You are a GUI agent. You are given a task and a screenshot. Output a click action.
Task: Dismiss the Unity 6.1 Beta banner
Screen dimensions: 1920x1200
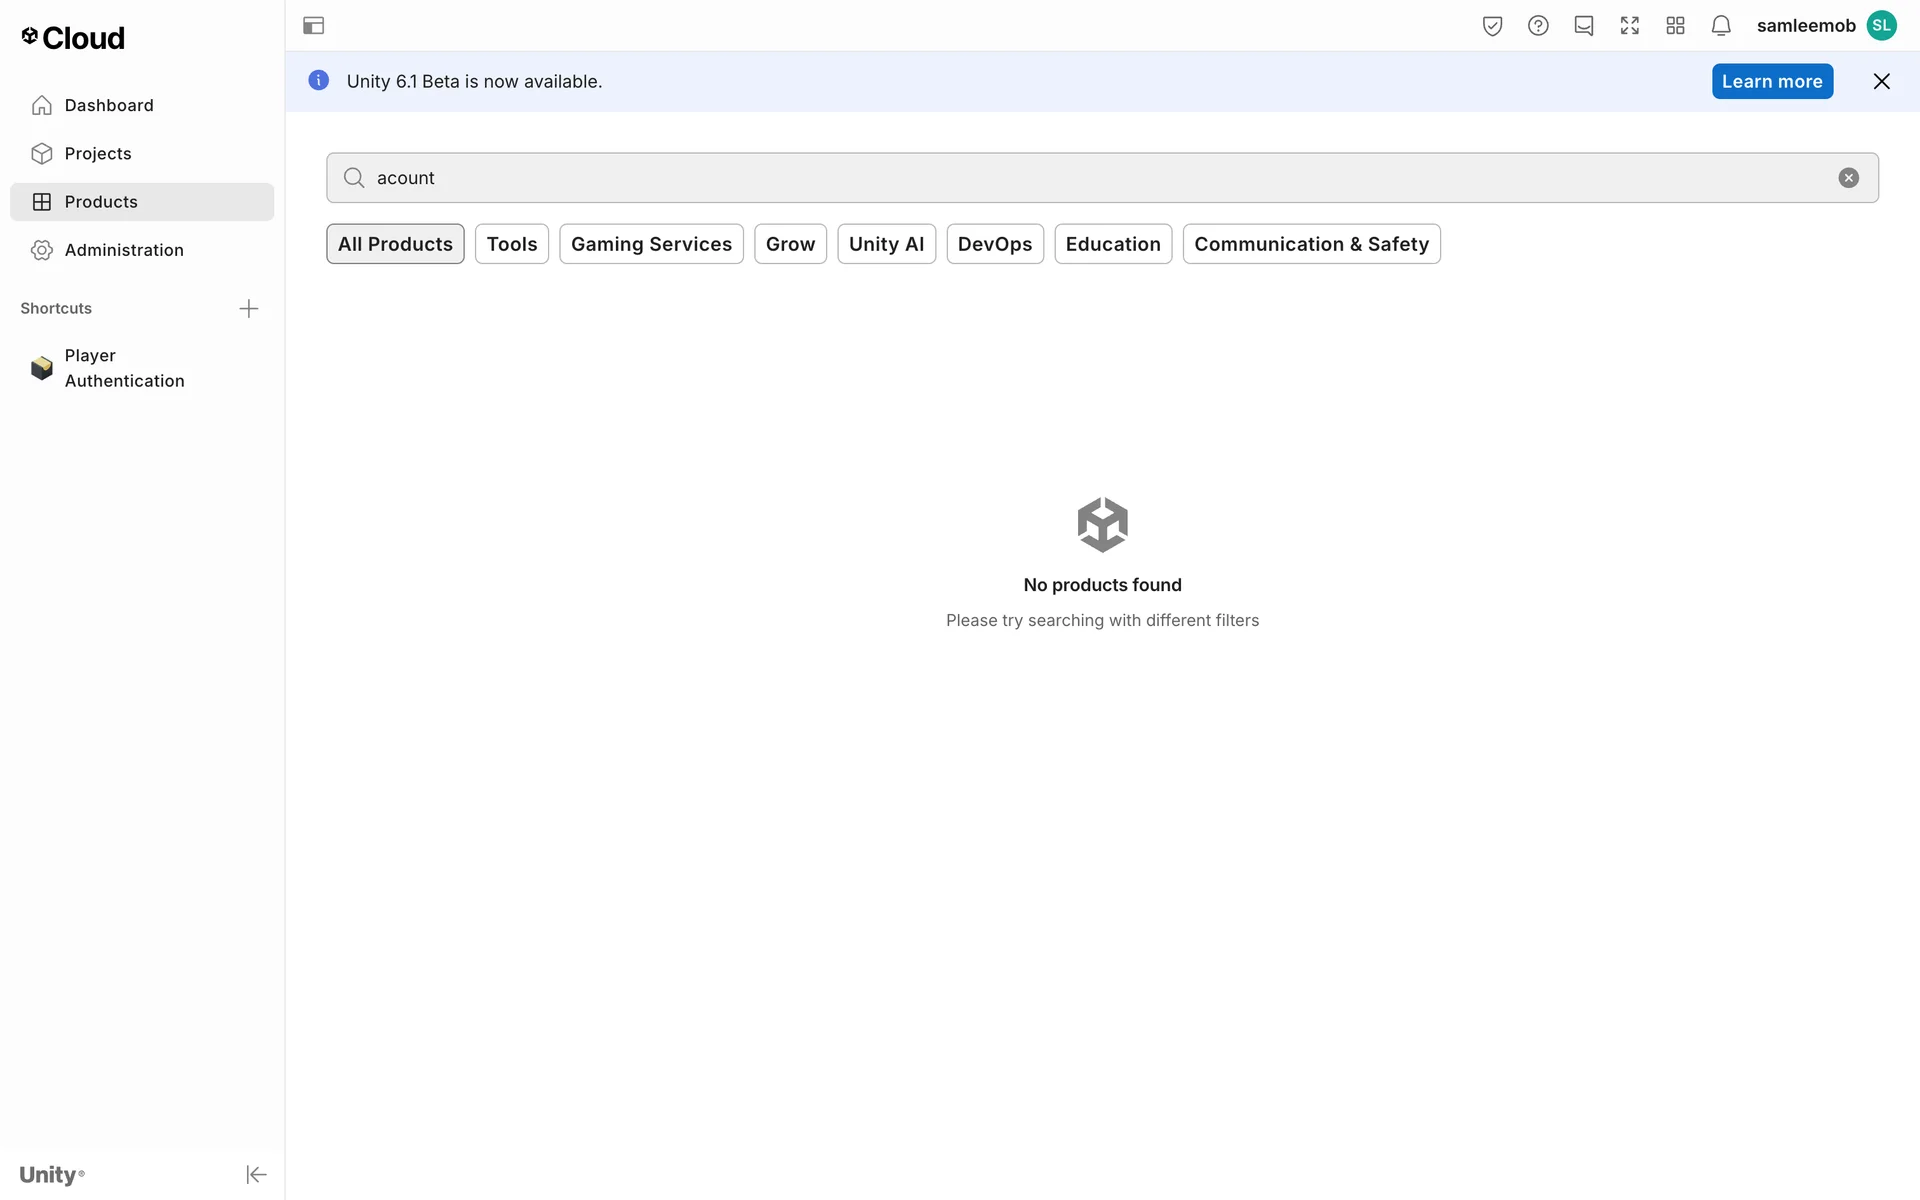[1881, 82]
